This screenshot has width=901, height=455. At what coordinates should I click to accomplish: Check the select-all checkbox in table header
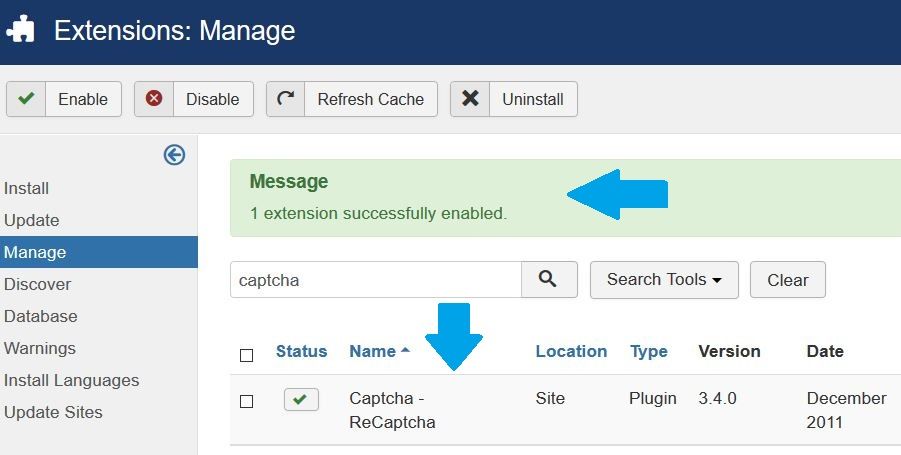(x=247, y=356)
